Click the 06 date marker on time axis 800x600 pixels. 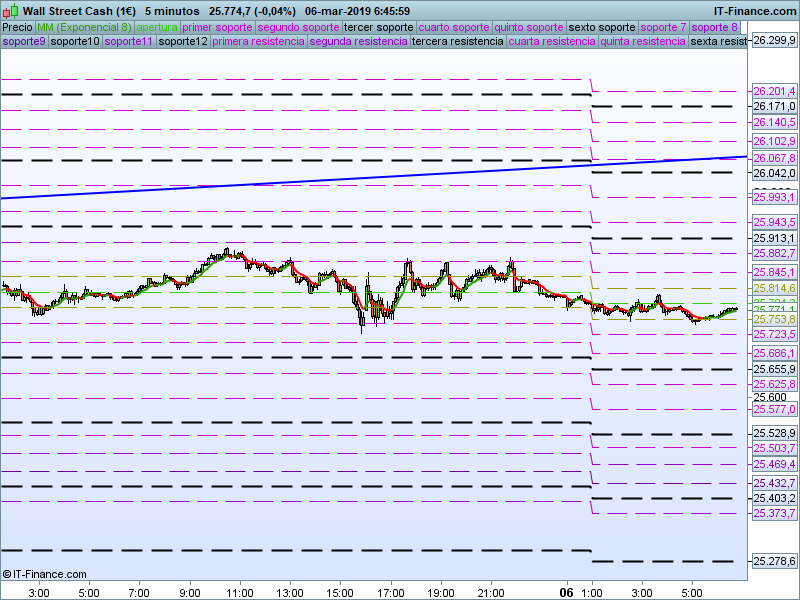coord(566,592)
